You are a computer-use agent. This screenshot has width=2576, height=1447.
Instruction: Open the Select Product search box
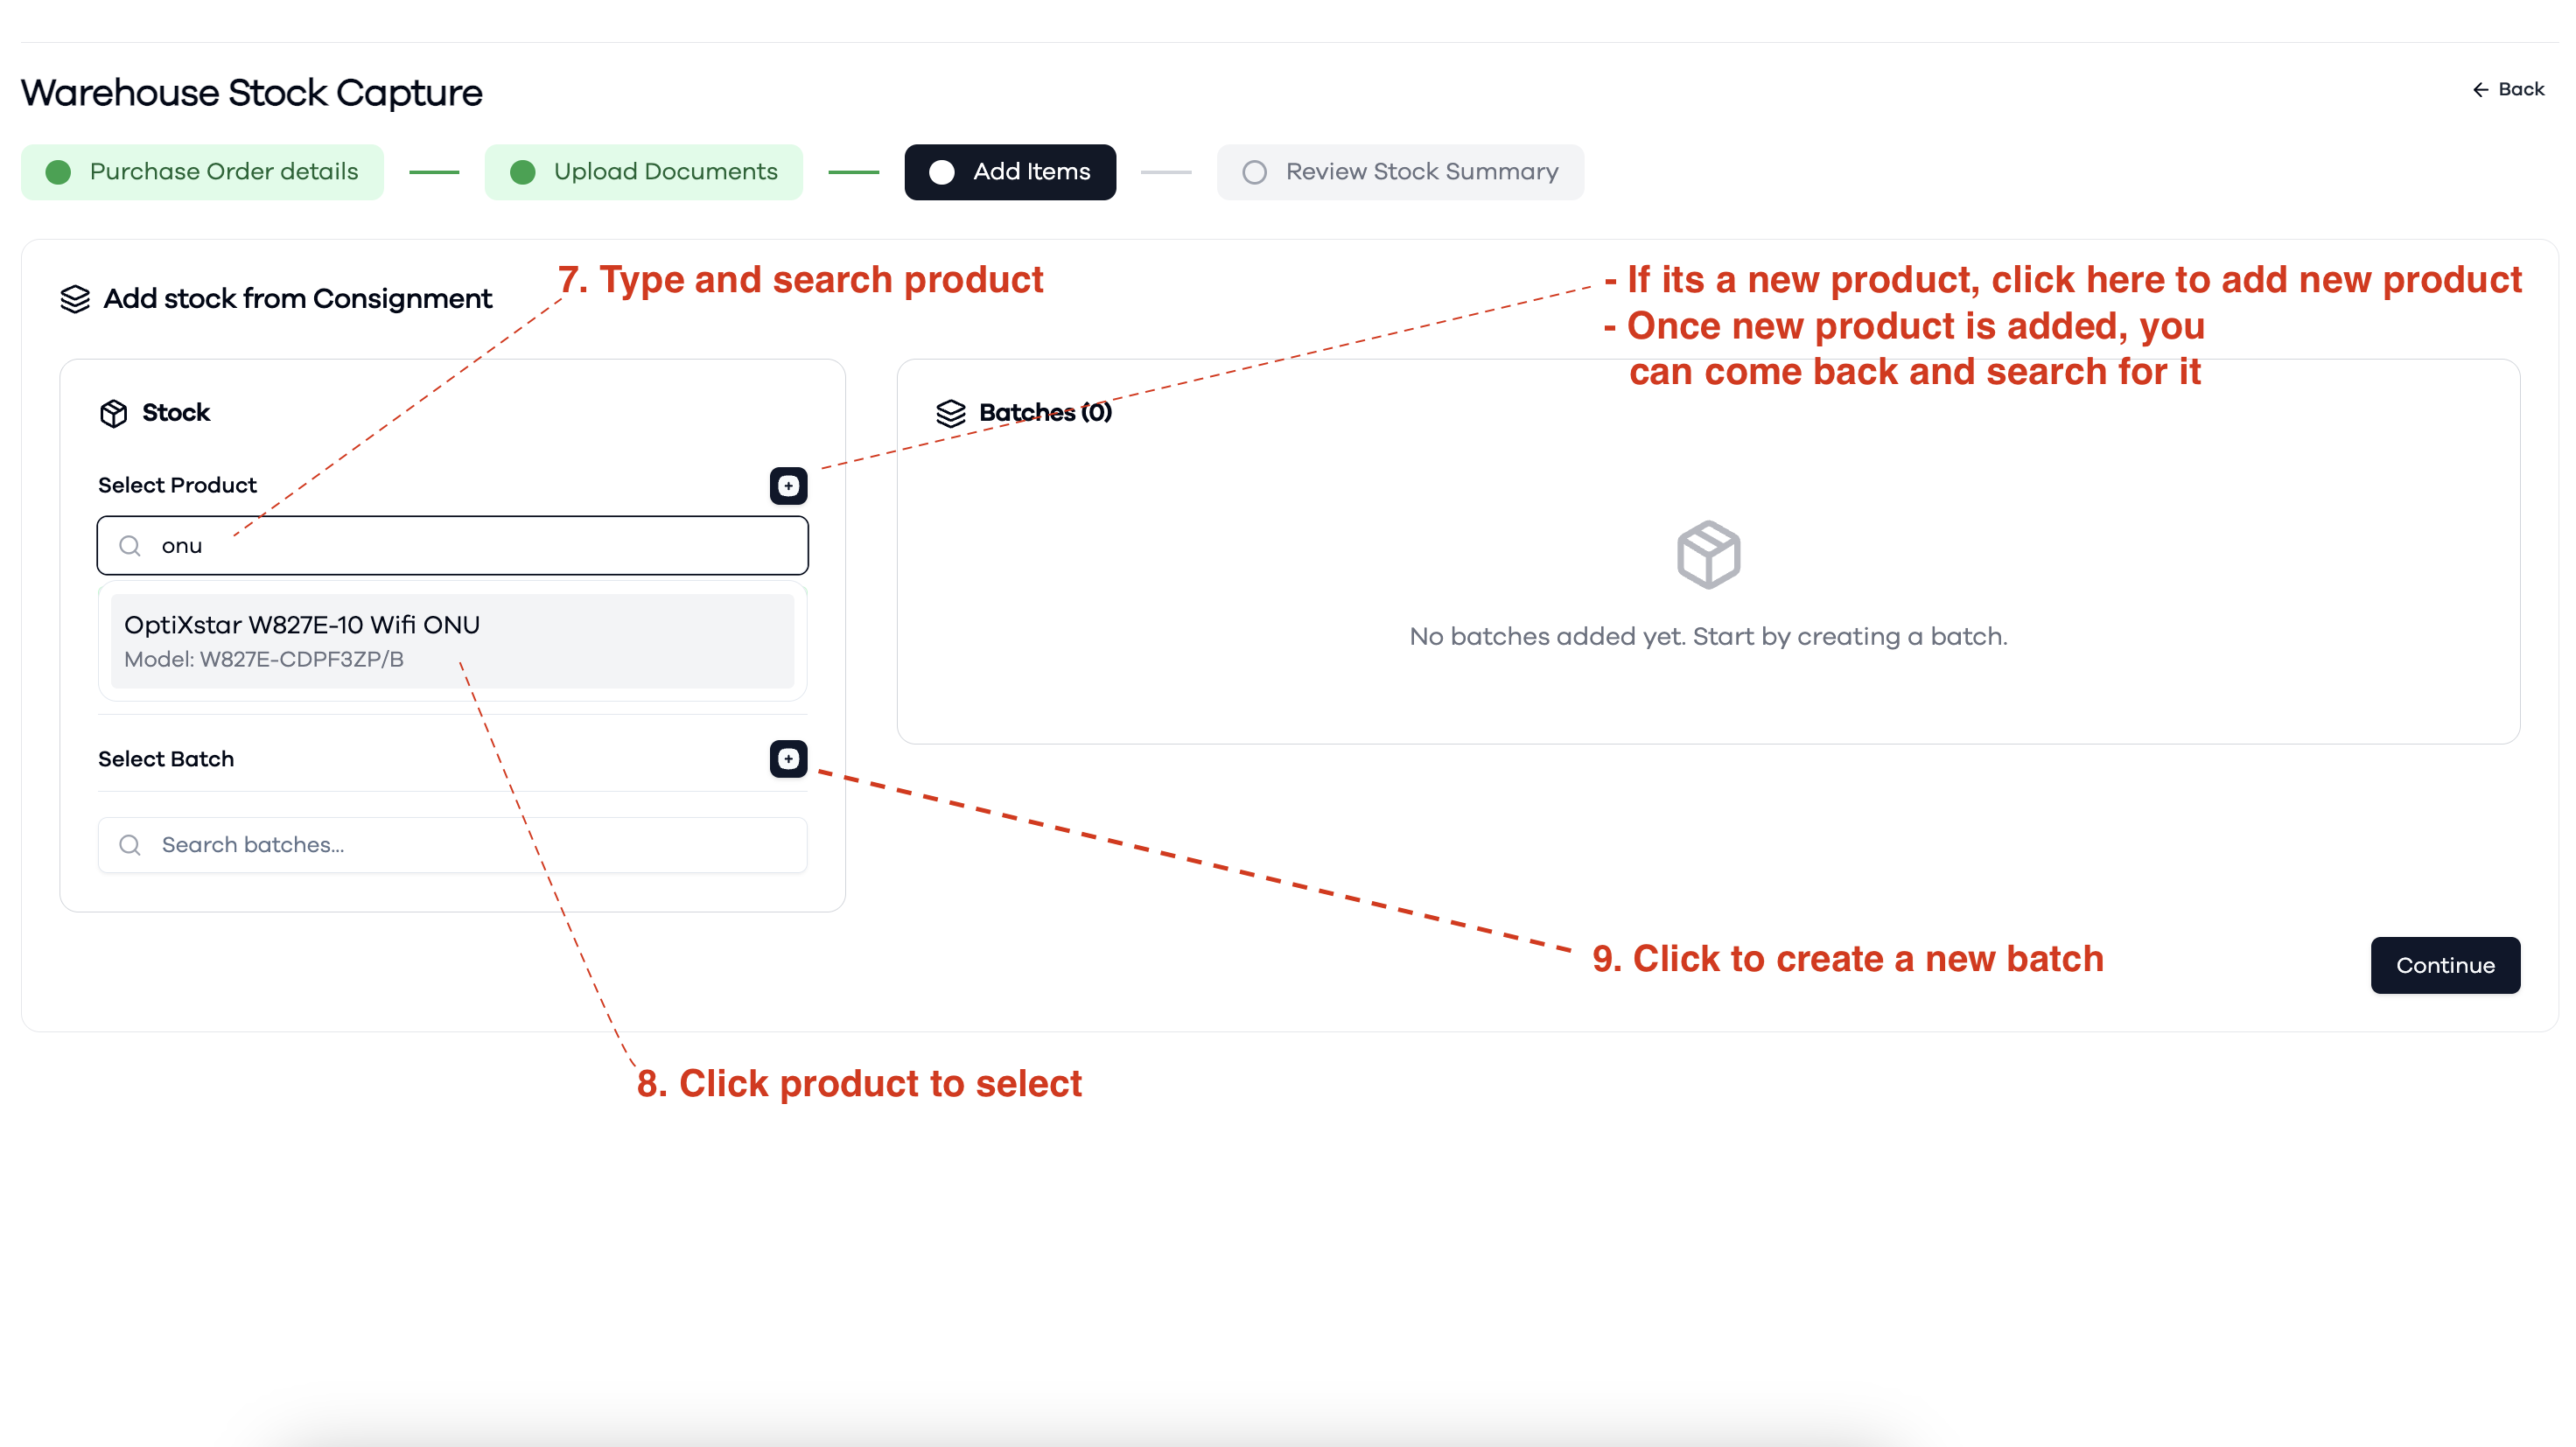click(452, 546)
